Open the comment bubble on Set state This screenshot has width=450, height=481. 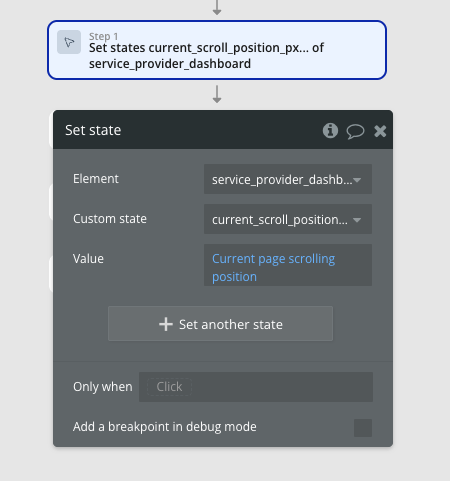(x=355, y=131)
